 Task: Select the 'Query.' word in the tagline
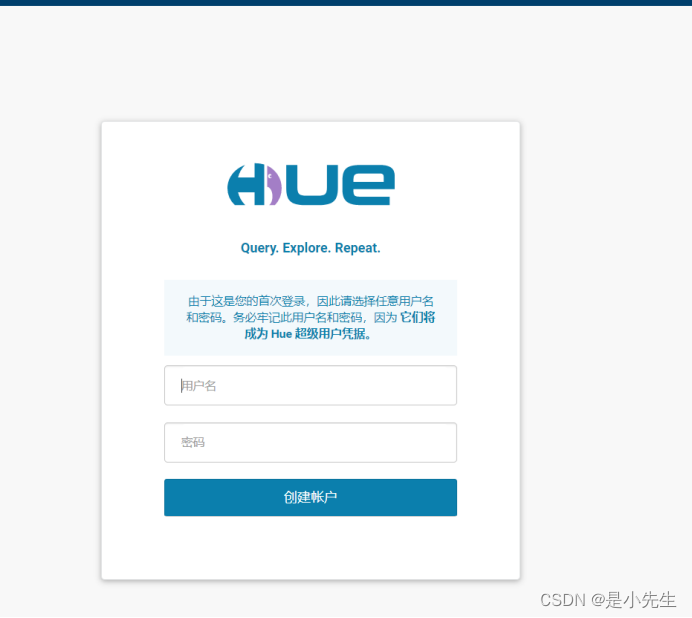click(260, 248)
